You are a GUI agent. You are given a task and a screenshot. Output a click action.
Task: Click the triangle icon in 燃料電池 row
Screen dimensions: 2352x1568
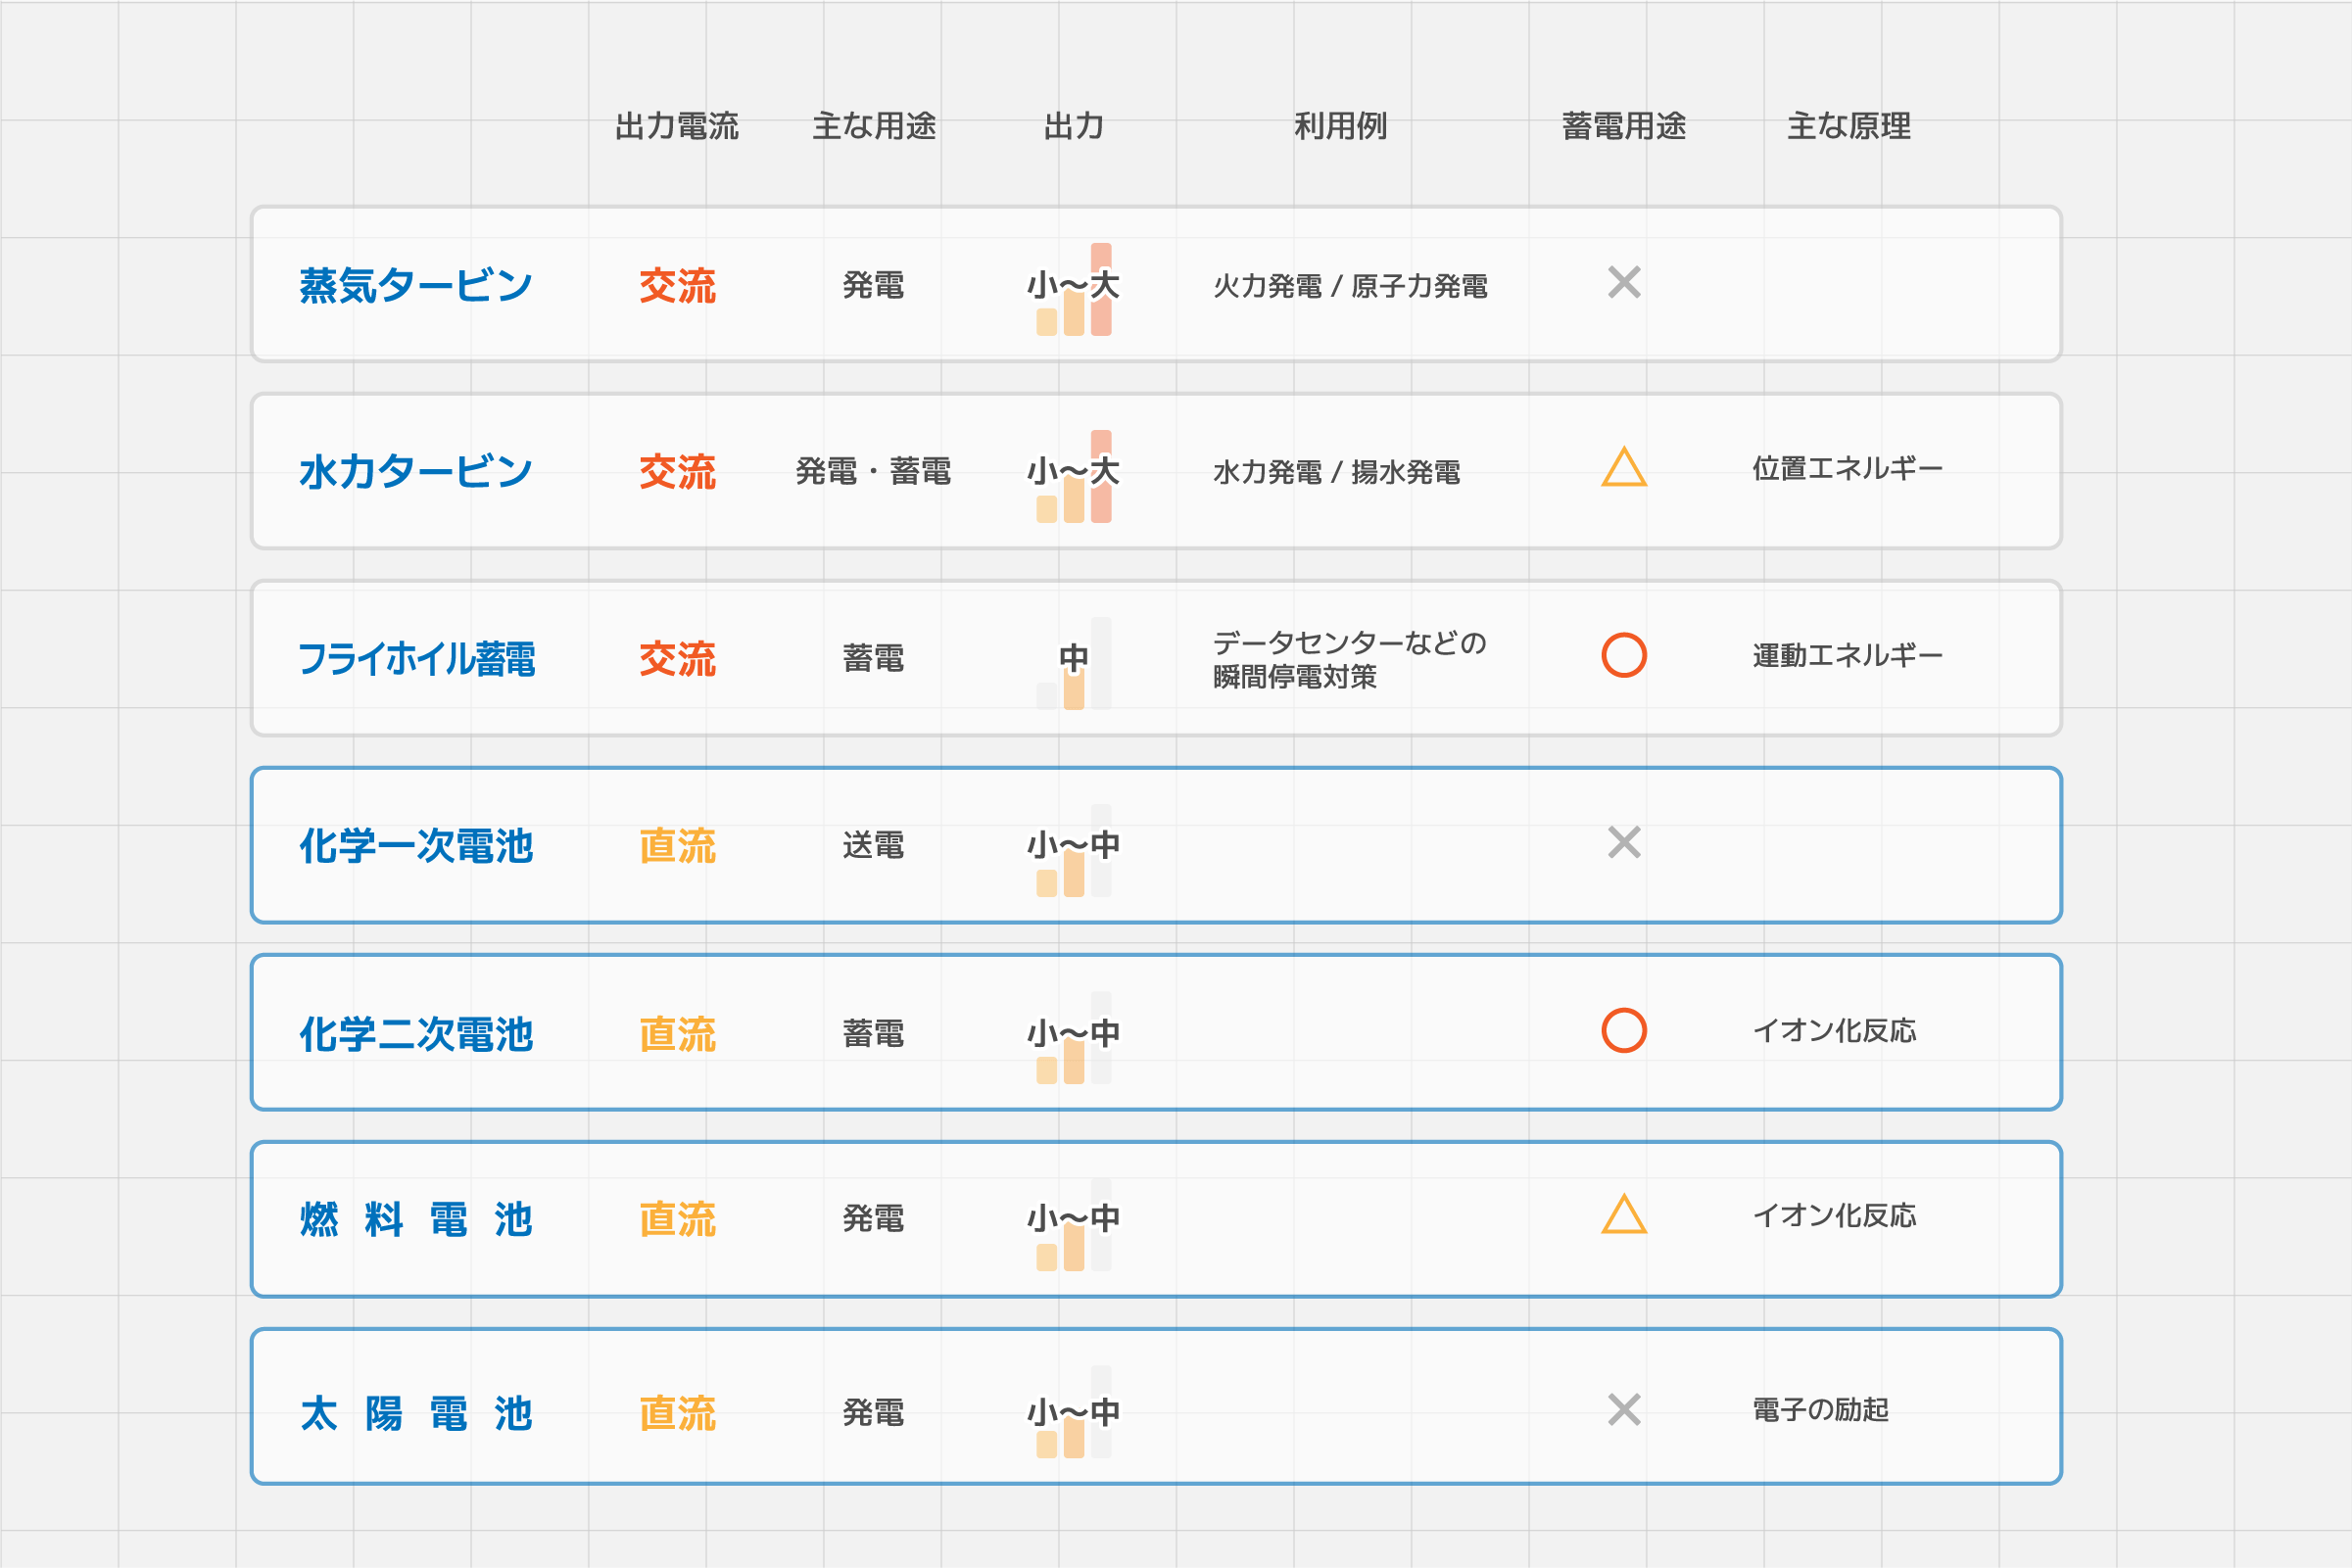(x=1624, y=1215)
